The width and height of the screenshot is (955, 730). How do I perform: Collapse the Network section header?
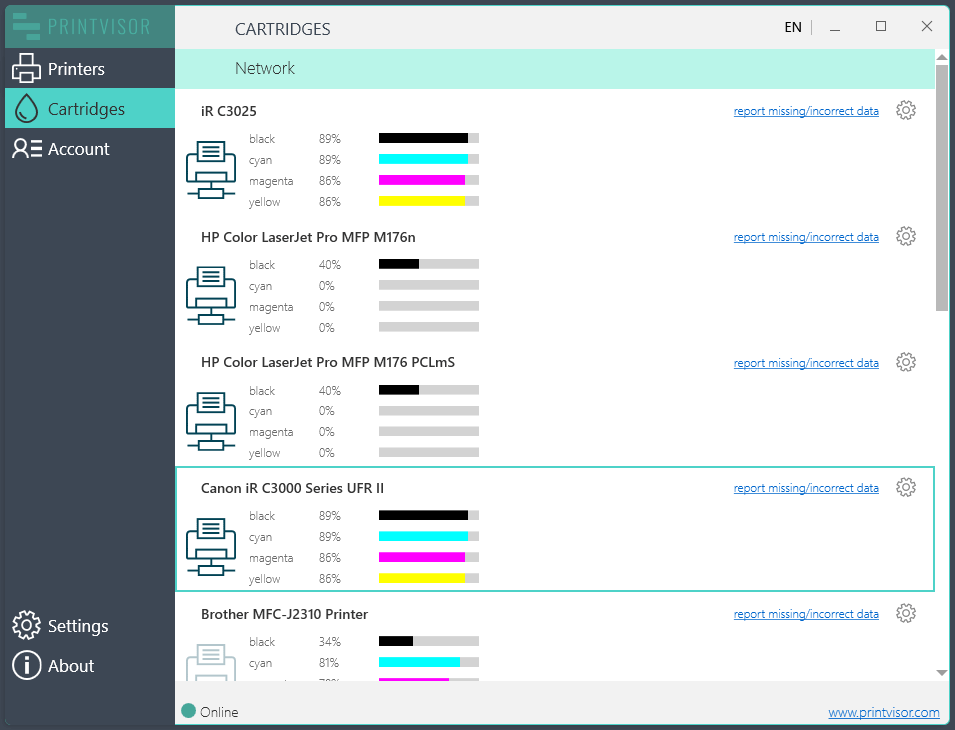265,69
